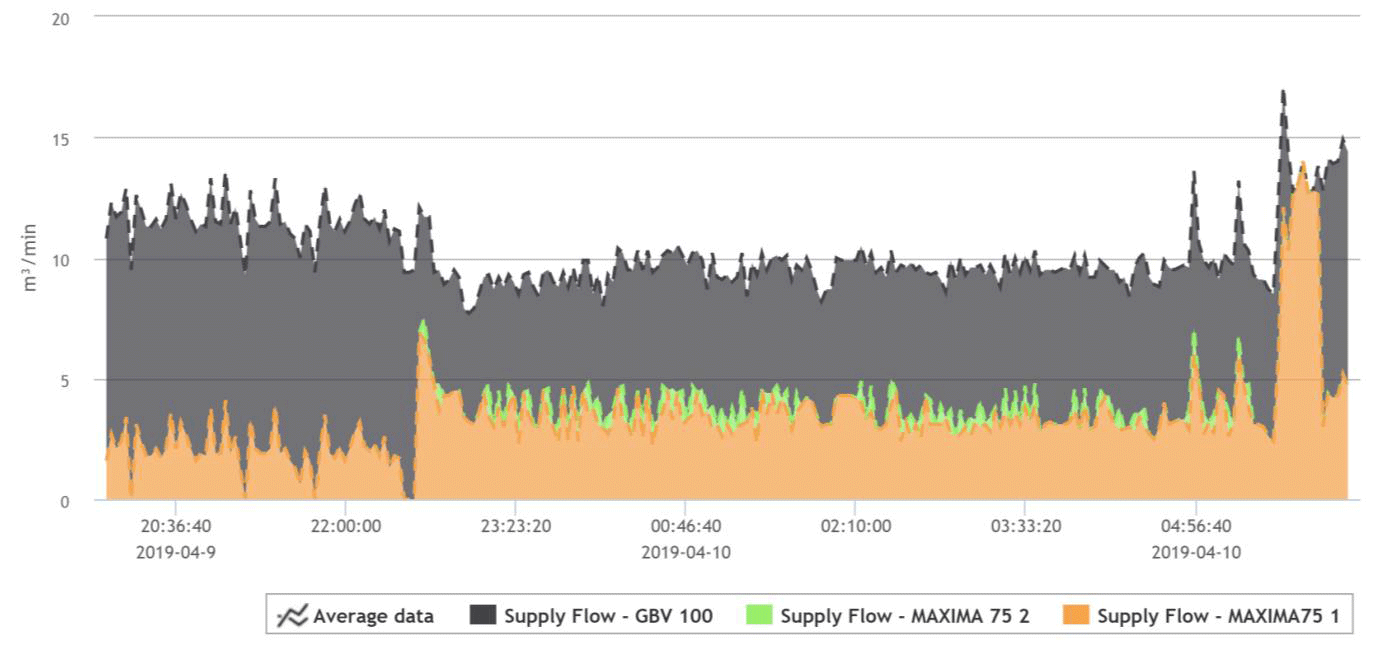The height and width of the screenshot is (659, 1383).
Task: Select the 00:46:40 time label
Action: point(685,525)
